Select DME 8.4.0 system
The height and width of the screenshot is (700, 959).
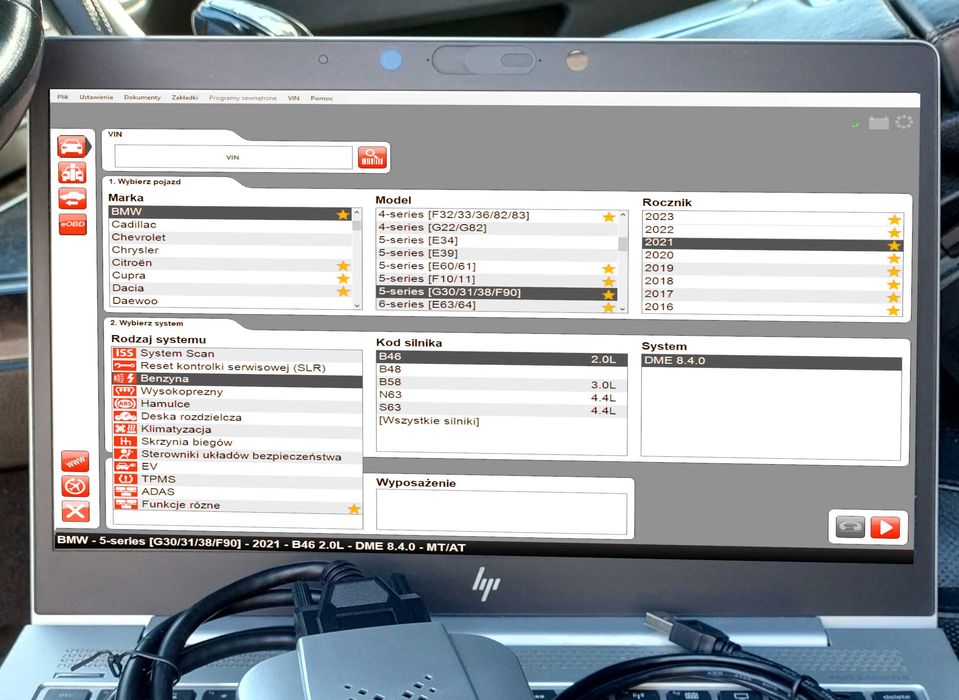coord(771,361)
